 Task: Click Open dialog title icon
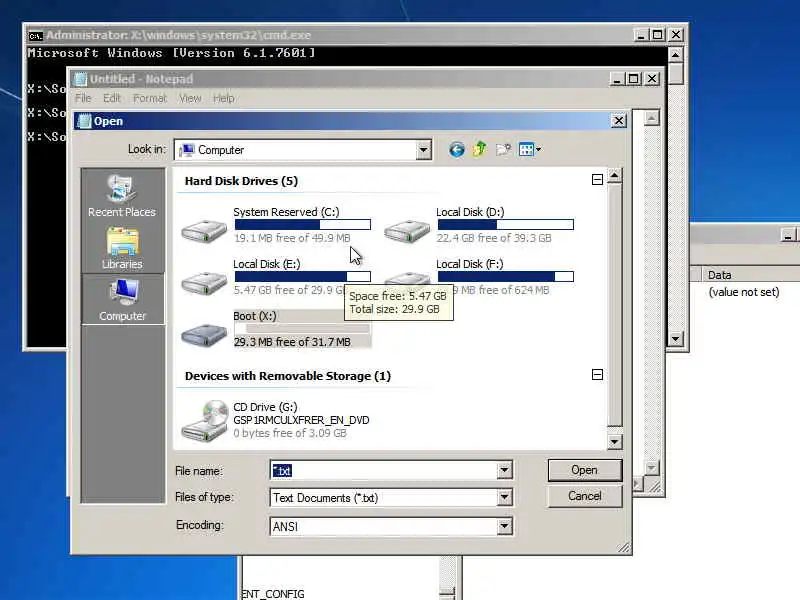84,121
